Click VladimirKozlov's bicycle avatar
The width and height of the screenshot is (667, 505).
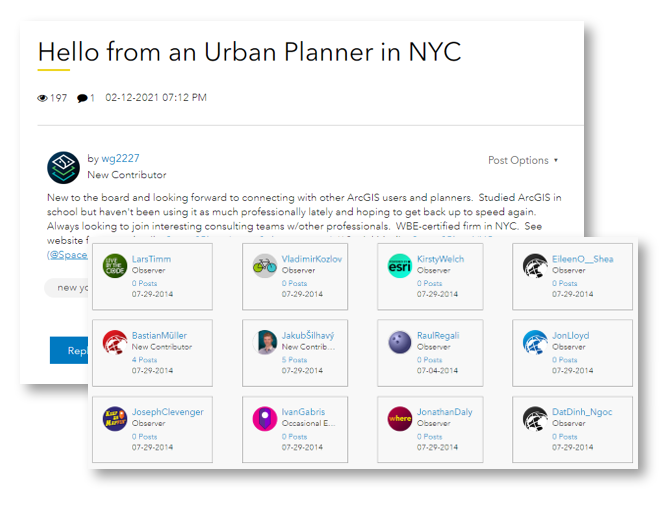(265, 265)
